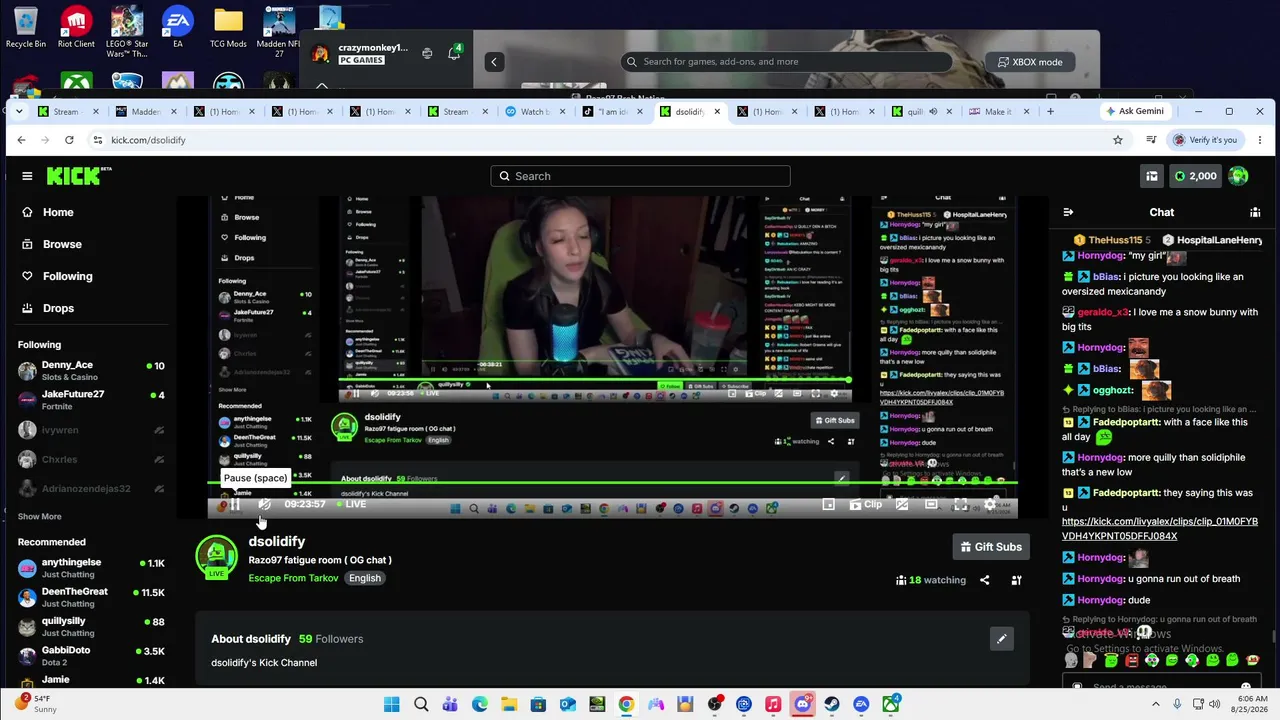Pause the dsolidify live stream
Screen dimensions: 1280x720
pyautogui.click(x=235, y=505)
